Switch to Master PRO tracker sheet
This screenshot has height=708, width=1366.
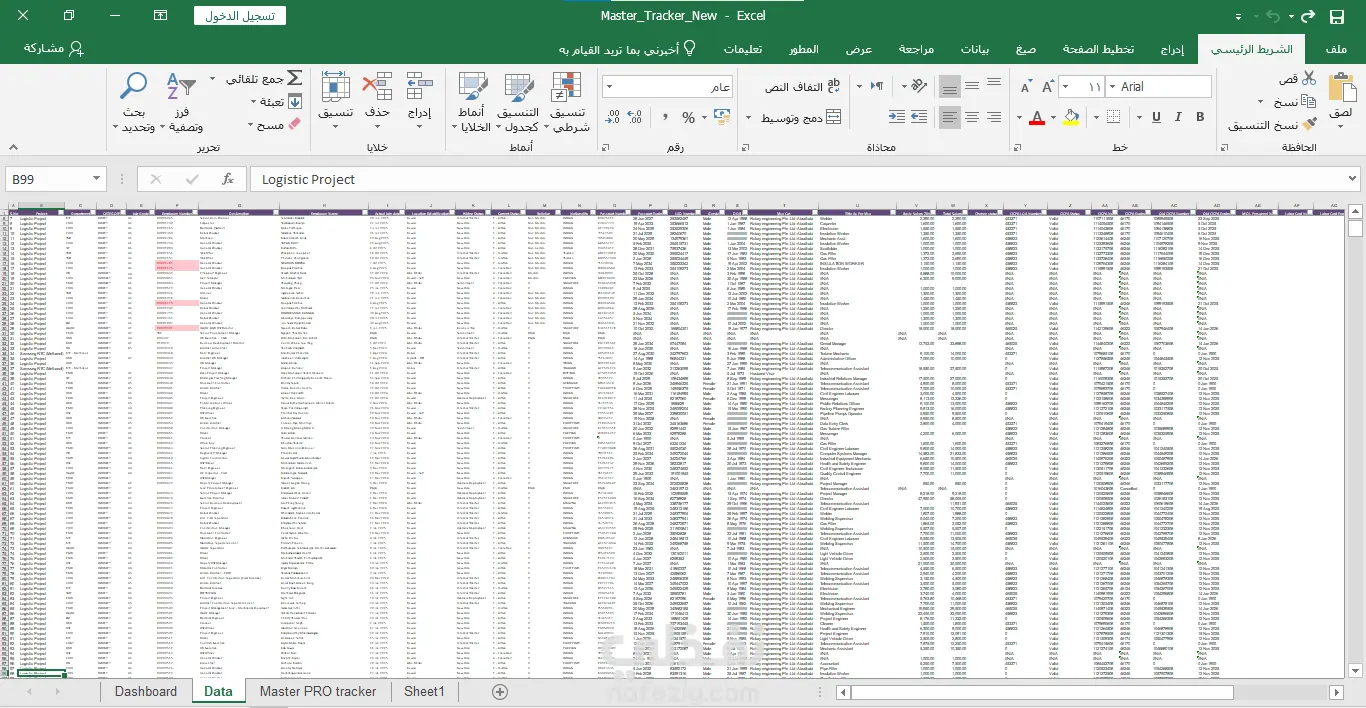(317, 691)
